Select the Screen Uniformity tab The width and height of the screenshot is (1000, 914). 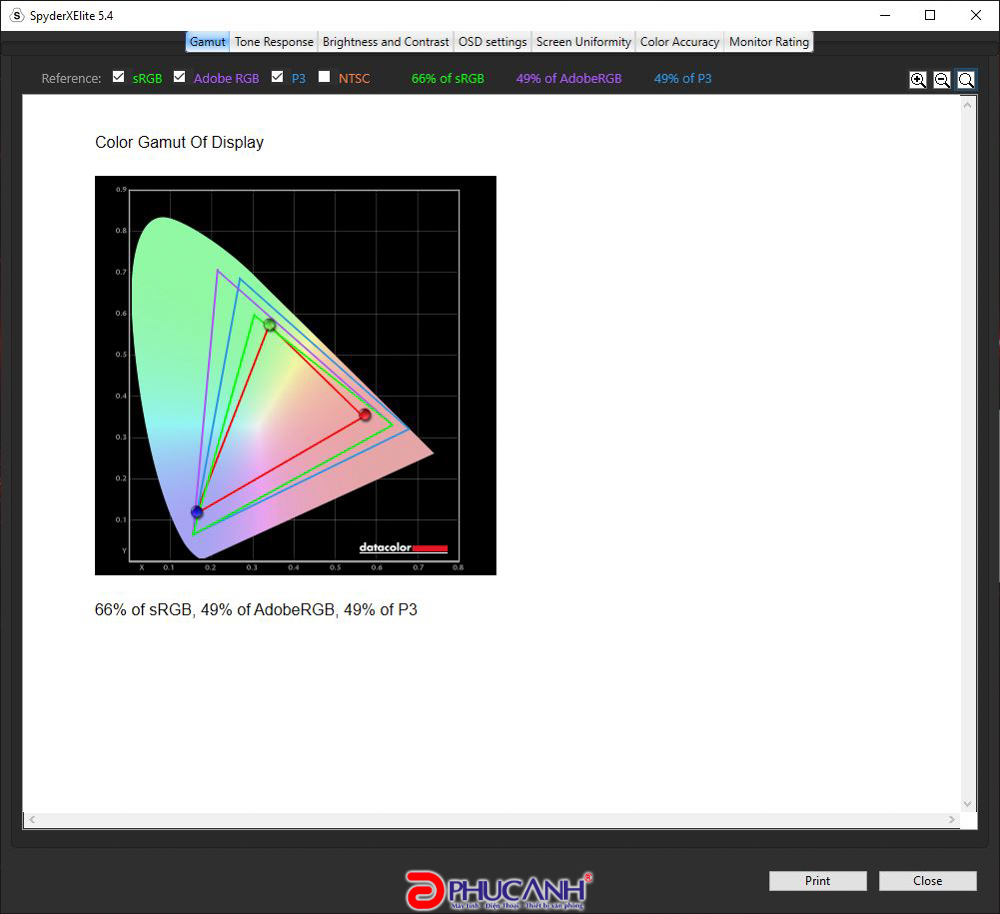[583, 42]
